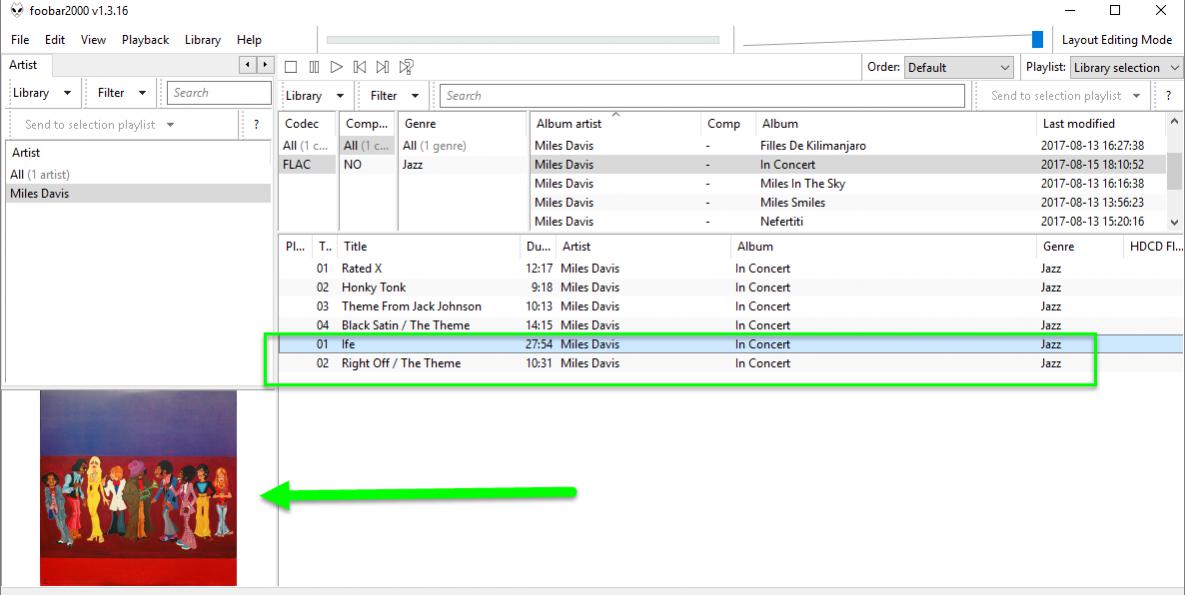
Task: Click the album cover art thumbnail
Action: (x=138, y=487)
